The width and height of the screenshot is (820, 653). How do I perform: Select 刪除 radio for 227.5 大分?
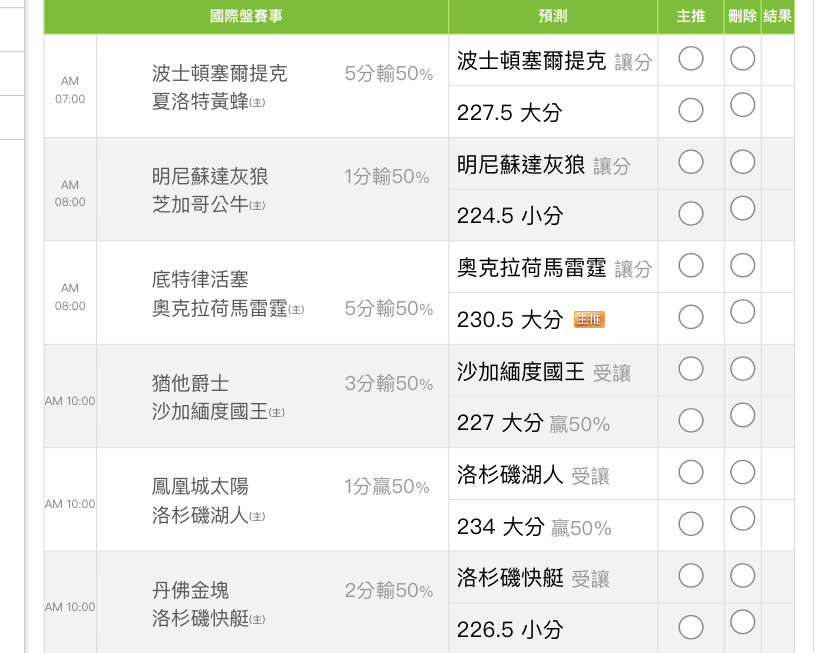click(742, 104)
